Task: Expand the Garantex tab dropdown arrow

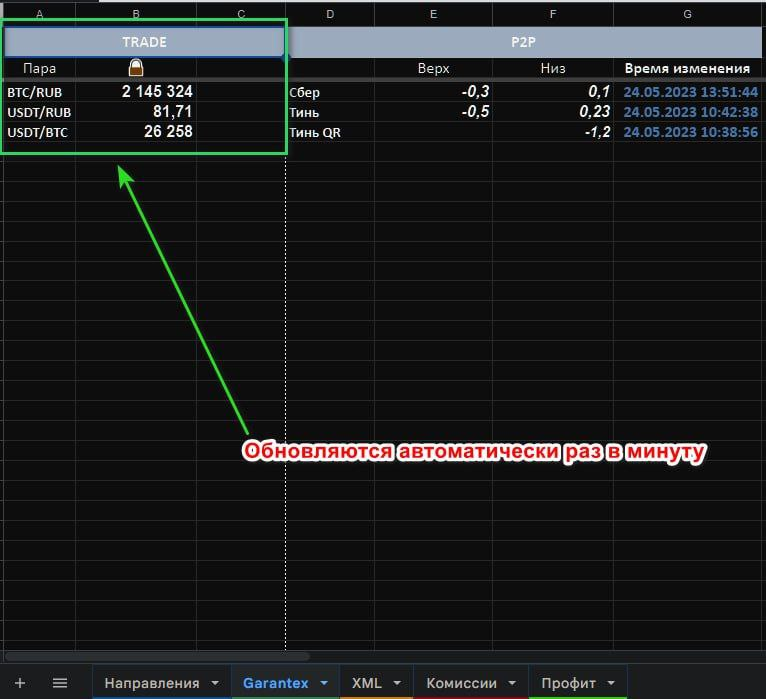Action: point(323,683)
